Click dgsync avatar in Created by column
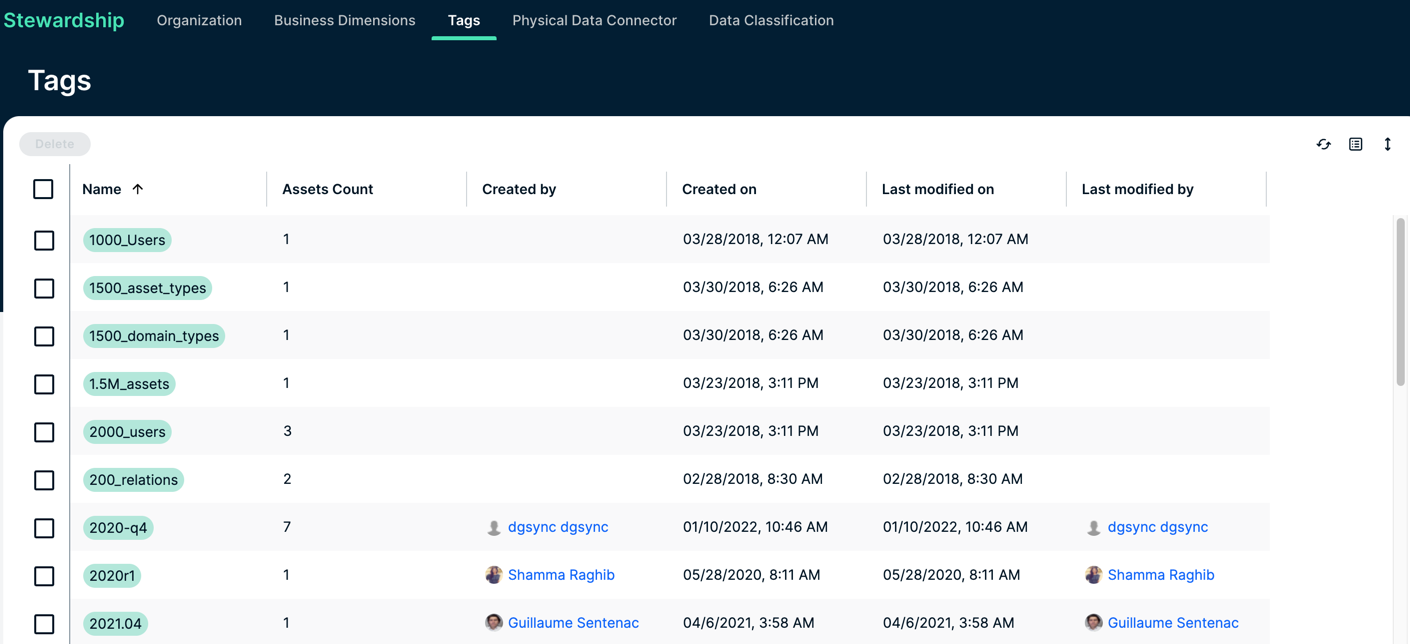This screenshot has height=644, width=1410. (x=494, y=527)
